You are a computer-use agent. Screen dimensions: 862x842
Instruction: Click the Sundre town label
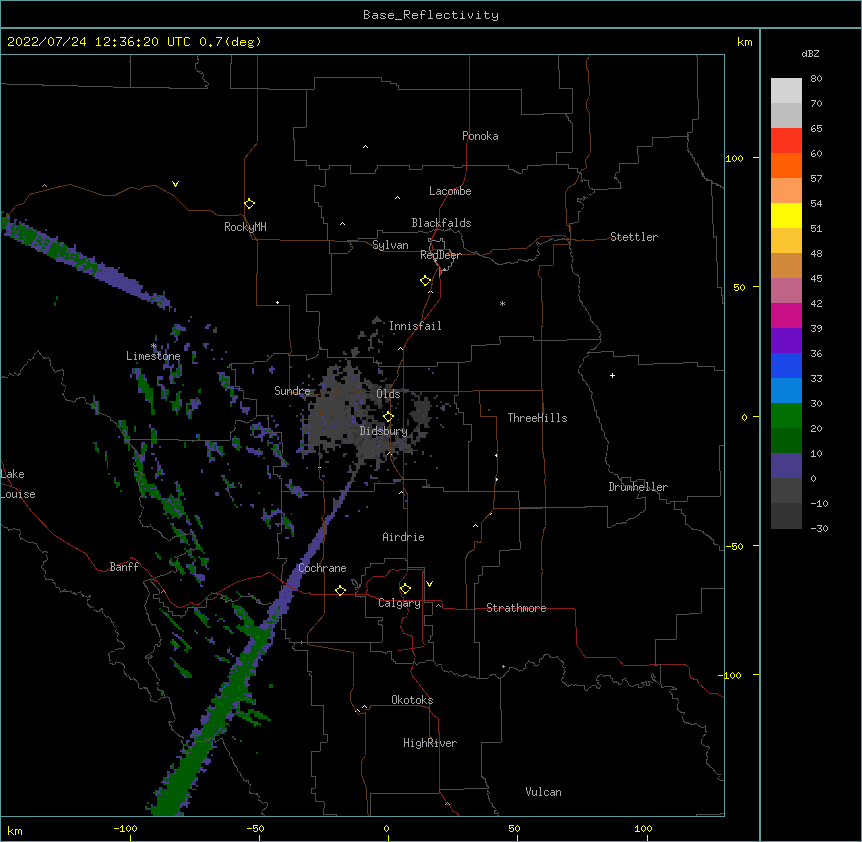pos(292,391)
